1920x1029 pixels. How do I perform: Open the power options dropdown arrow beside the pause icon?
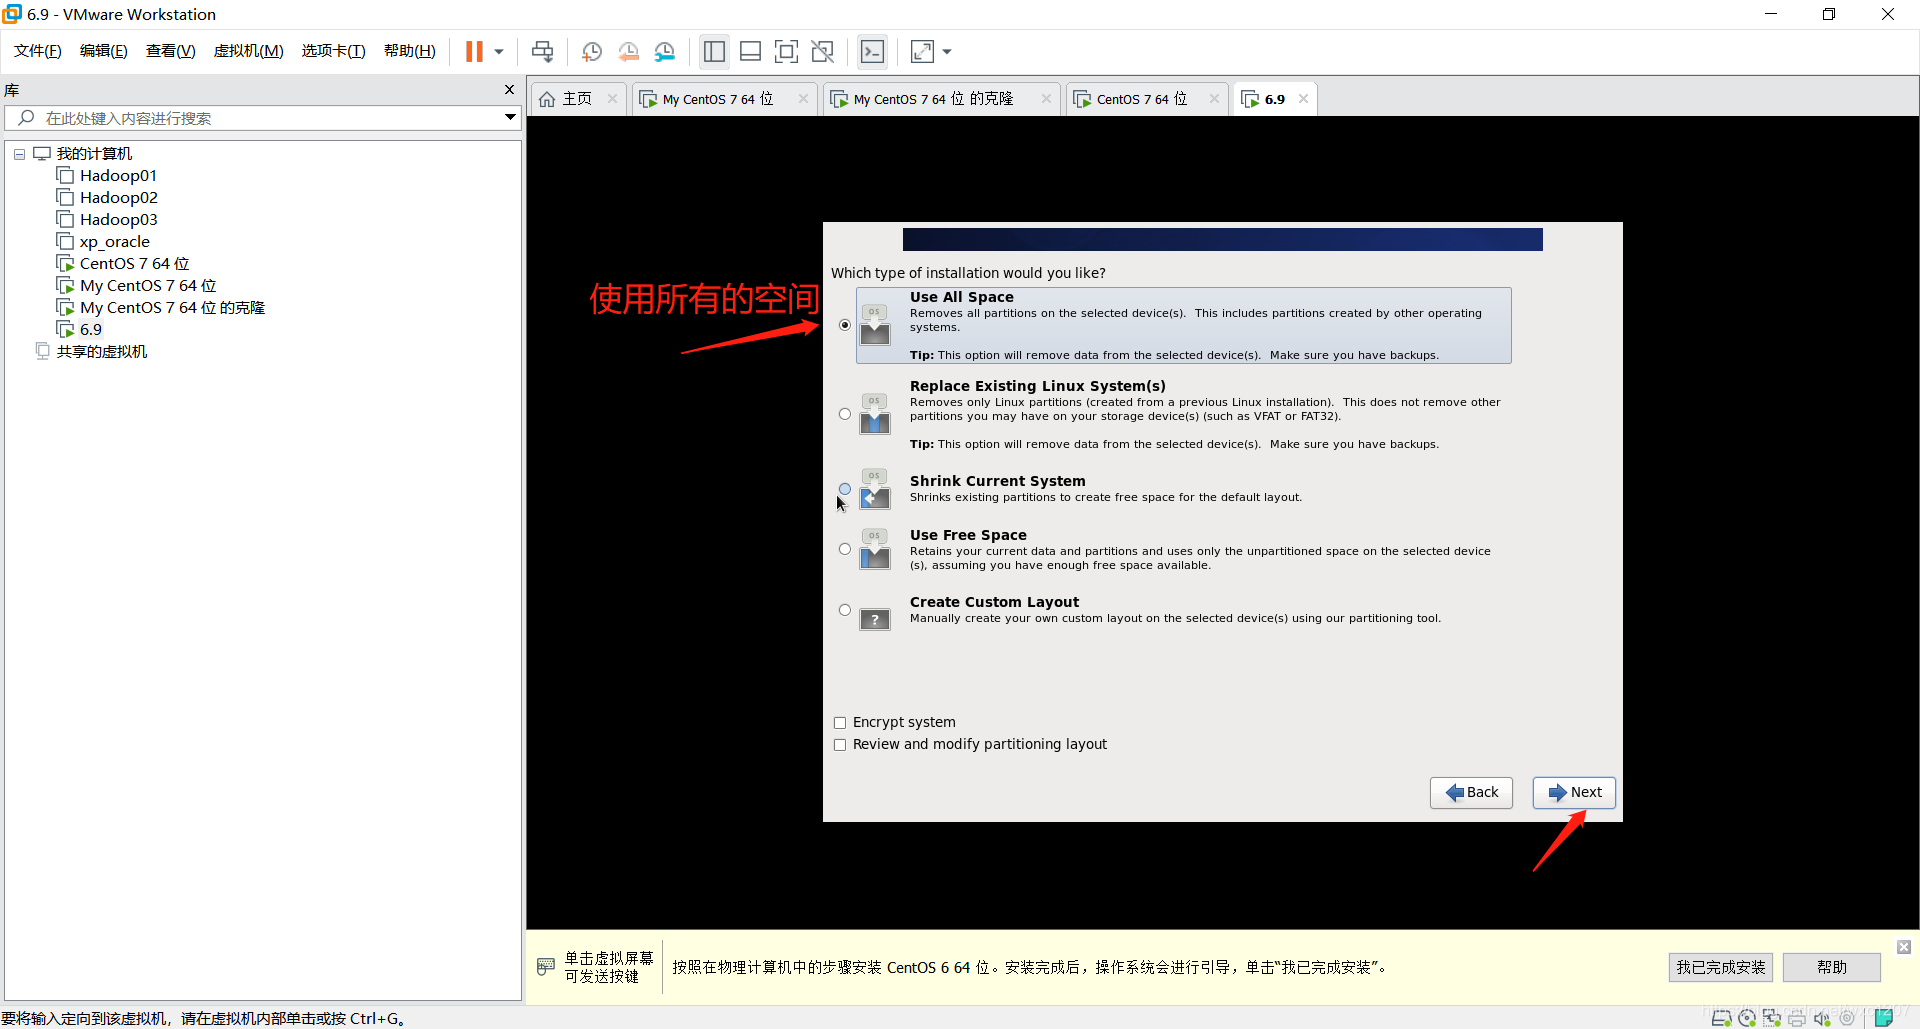(499, 51)
